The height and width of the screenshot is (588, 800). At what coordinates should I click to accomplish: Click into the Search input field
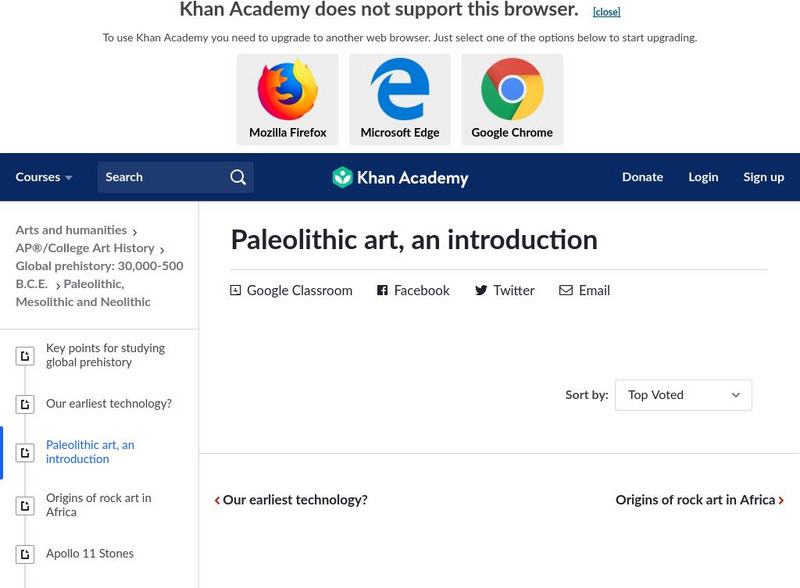(x=160, y=177)
